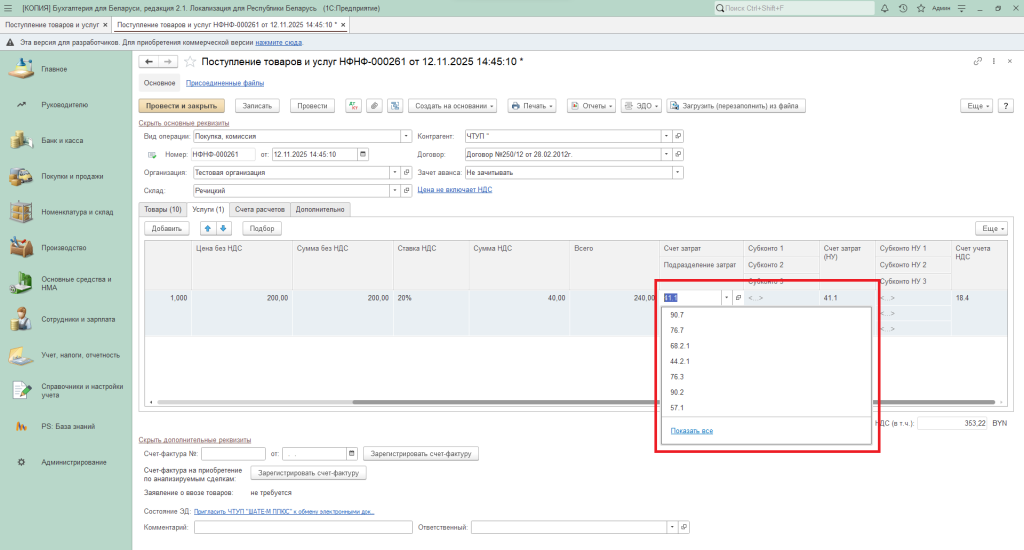Open Создать на основании dropdown
1024x550 pixels.
tap(454, 106)
